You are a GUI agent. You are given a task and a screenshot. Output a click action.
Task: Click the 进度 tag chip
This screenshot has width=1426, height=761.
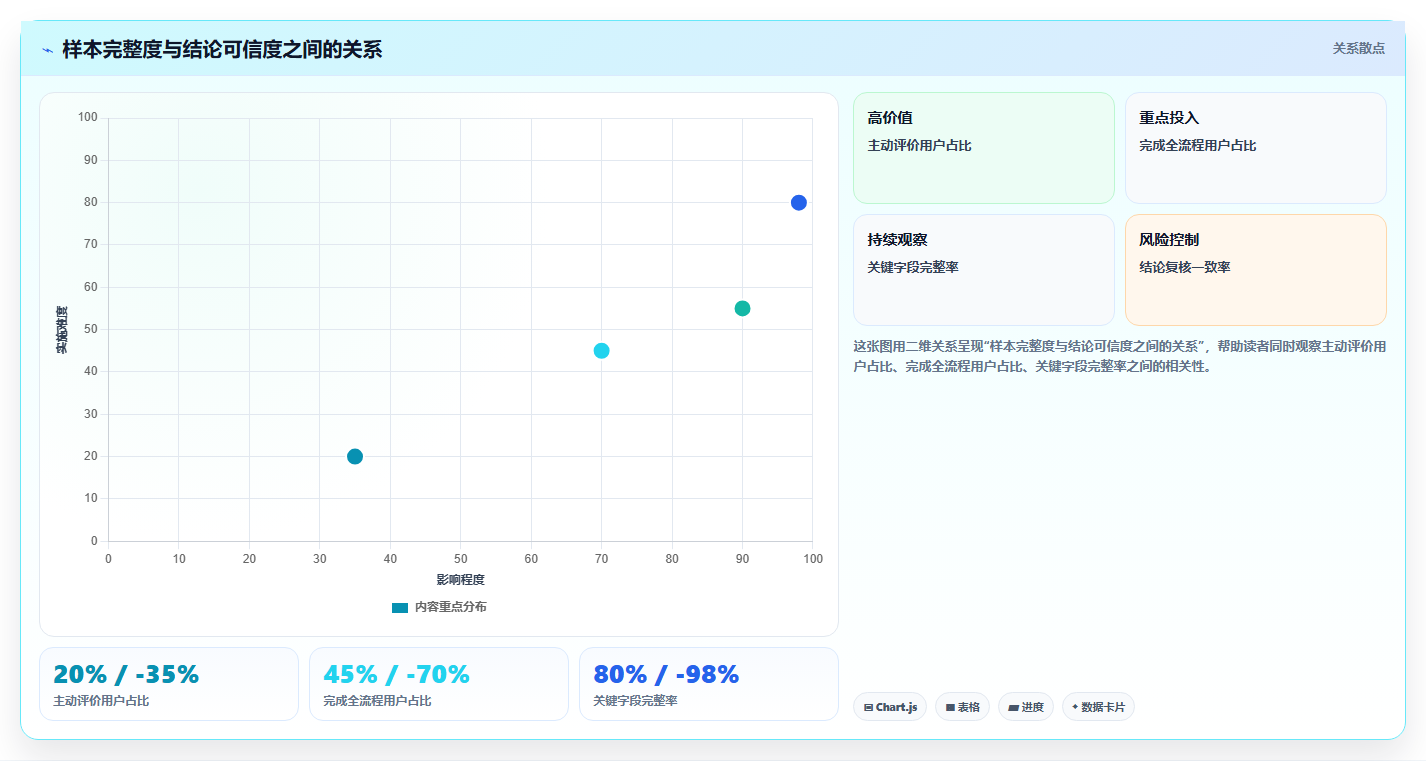click(1026, 707)
